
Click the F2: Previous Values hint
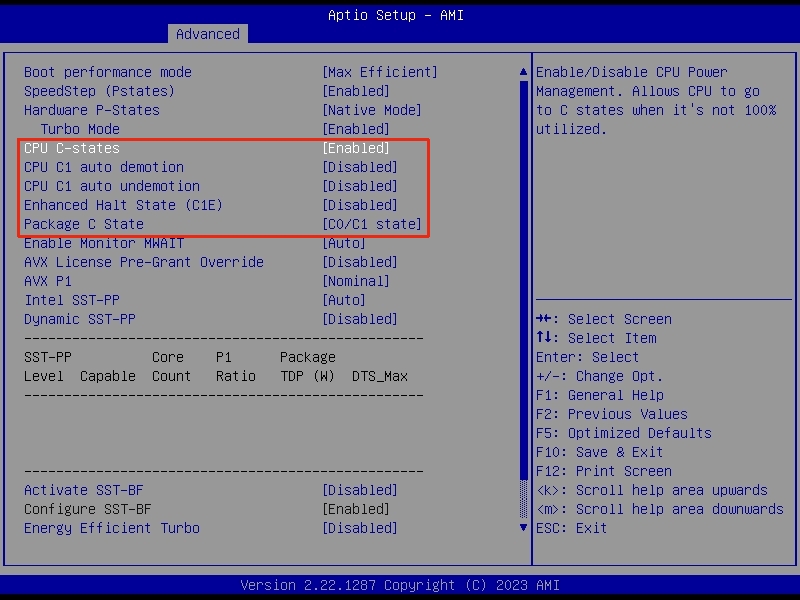[x=612, y=414]
